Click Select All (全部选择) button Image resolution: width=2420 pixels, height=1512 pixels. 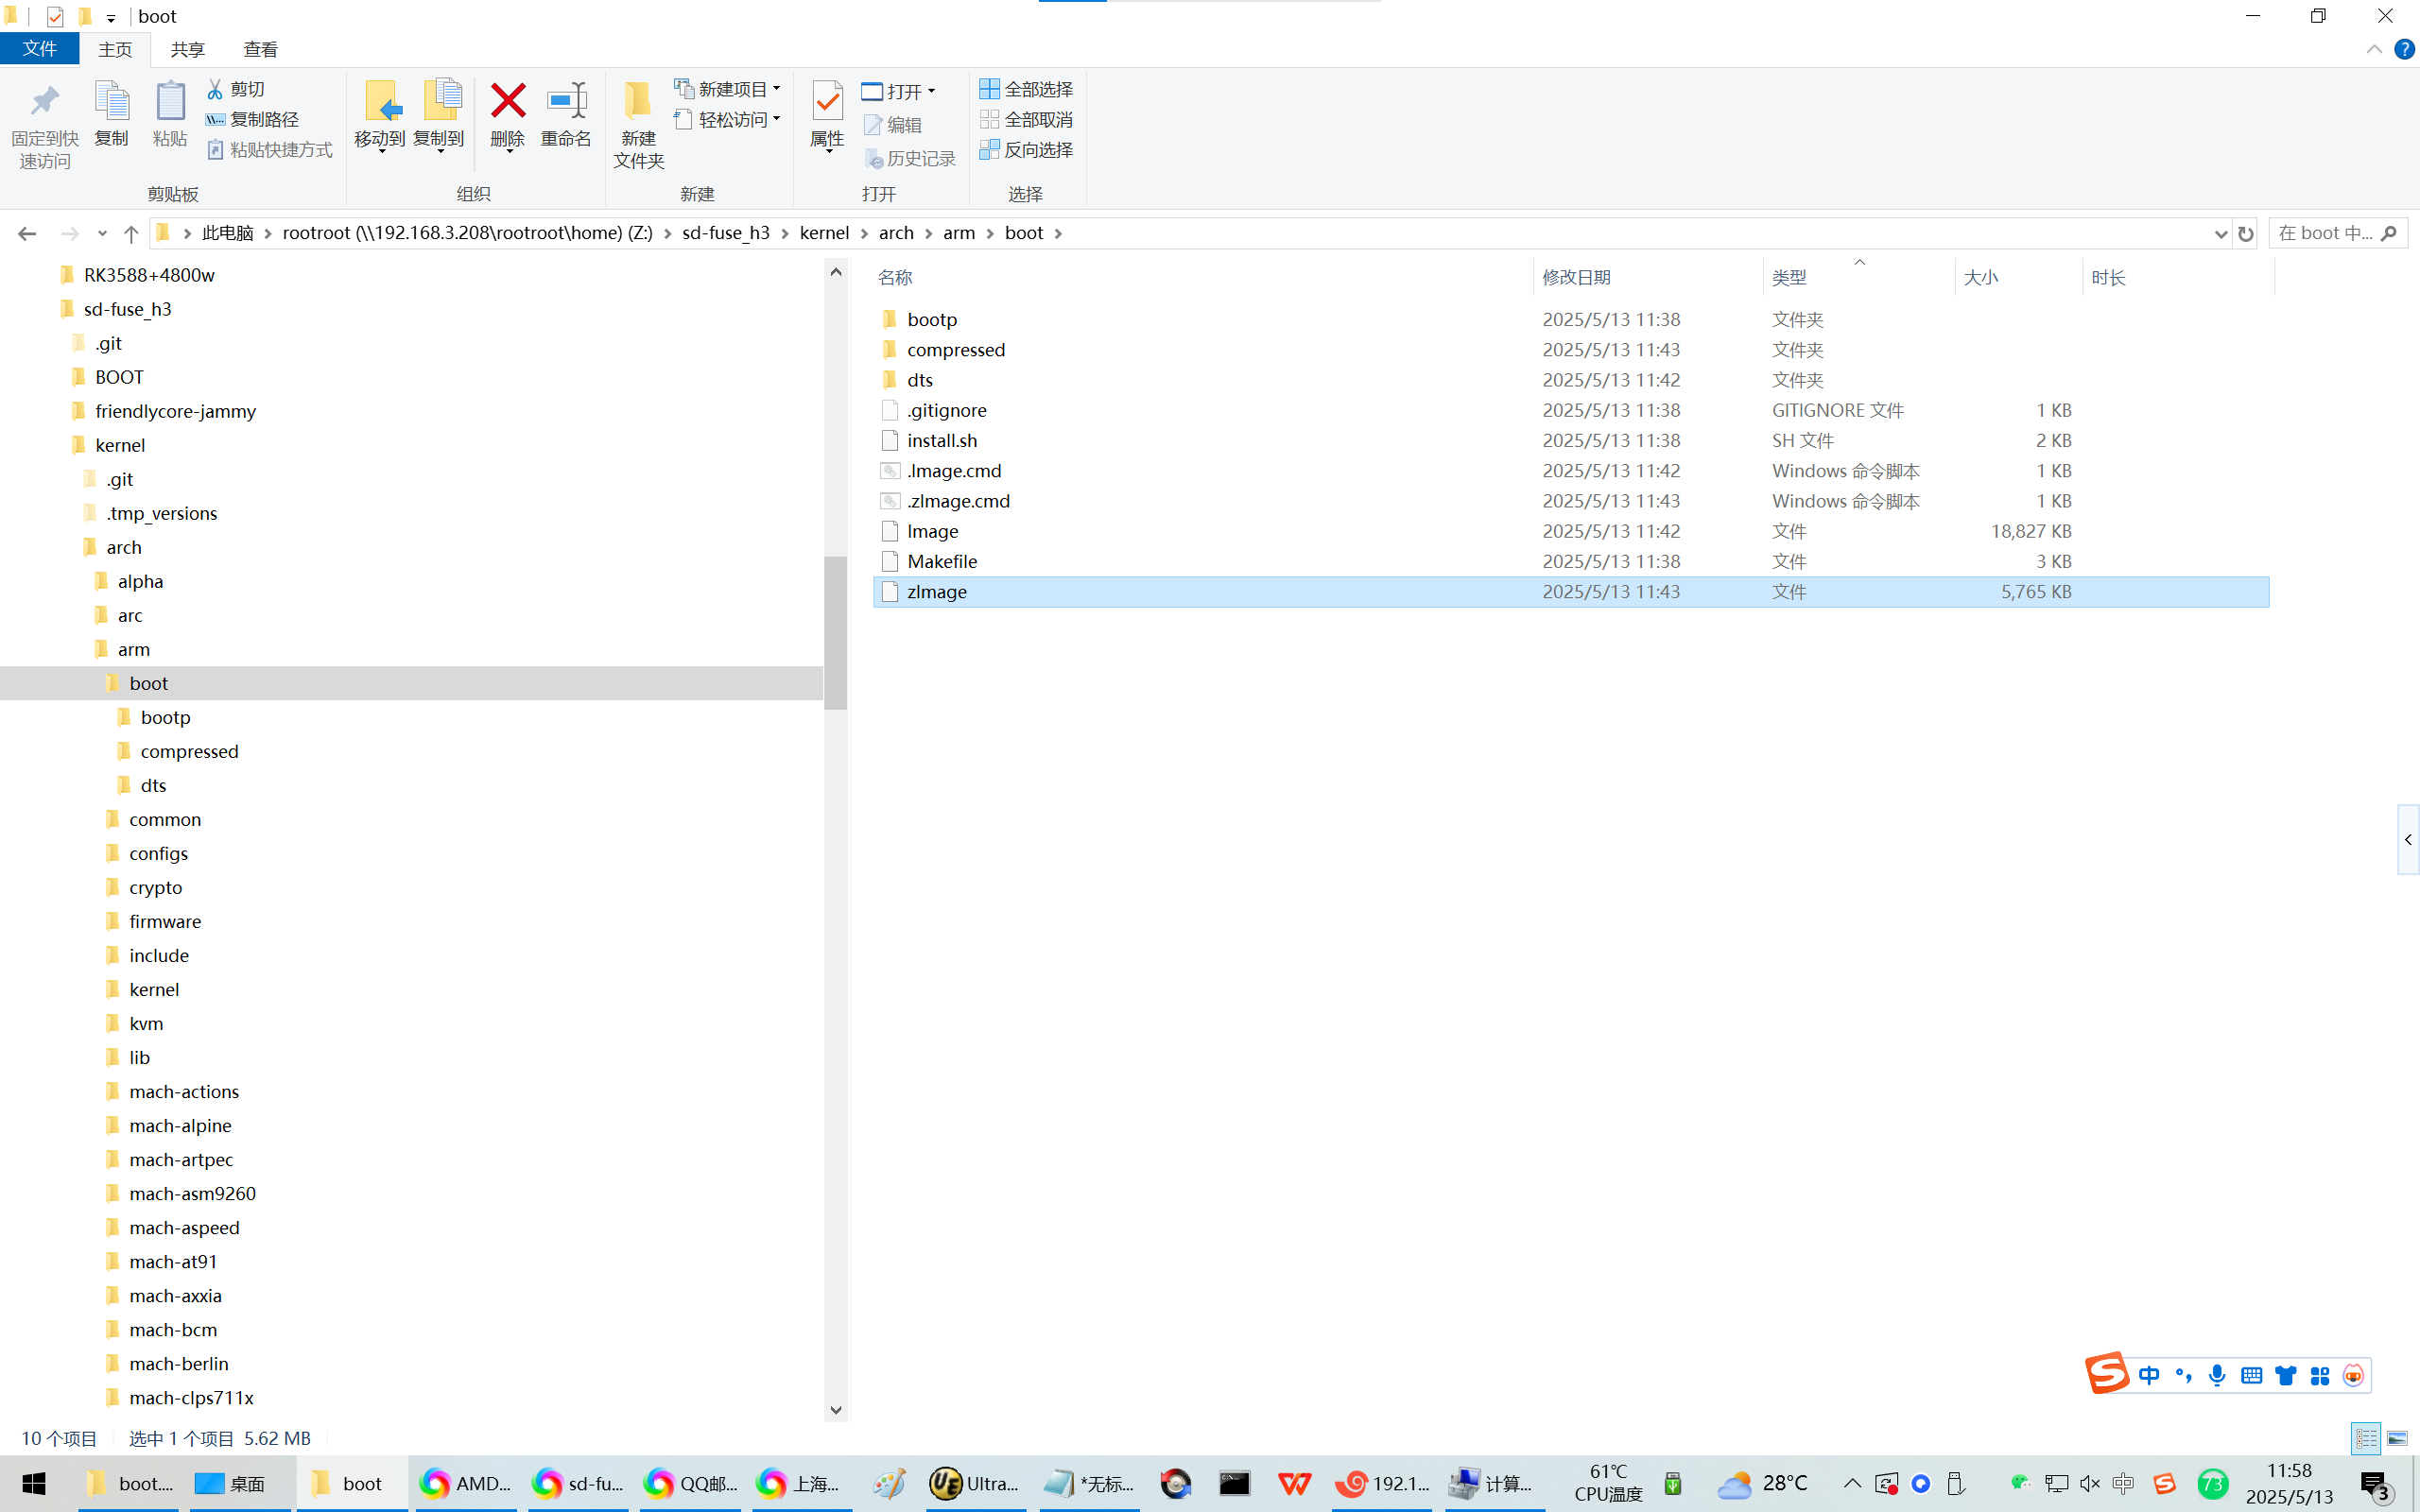(1027, 89)
